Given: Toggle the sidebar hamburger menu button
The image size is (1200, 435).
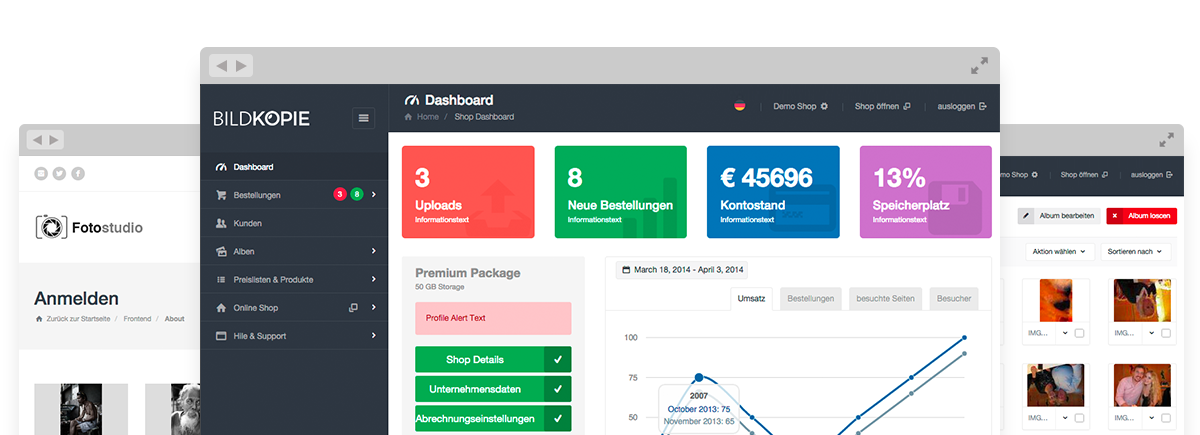Looking at the screenshot, I should click(363, 118).
